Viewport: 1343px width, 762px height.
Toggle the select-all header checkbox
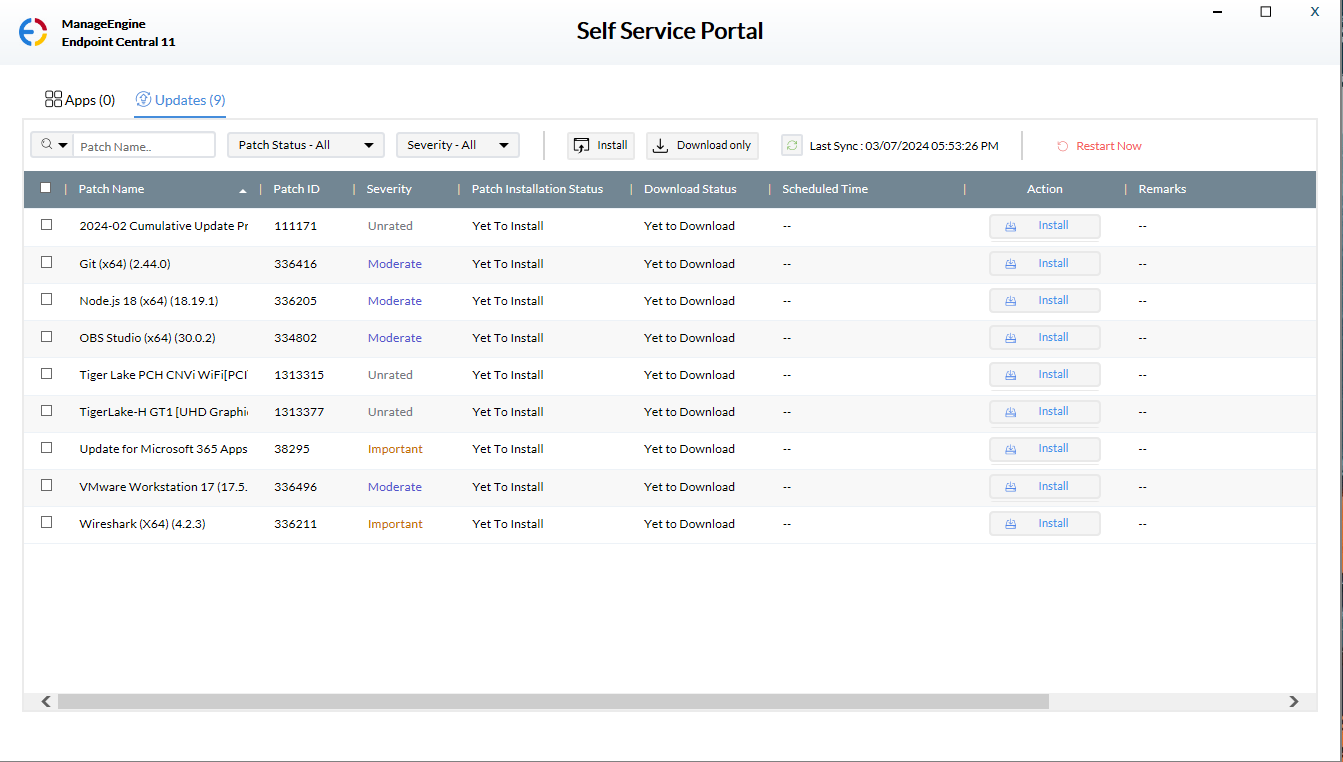(x=46, y=188)
